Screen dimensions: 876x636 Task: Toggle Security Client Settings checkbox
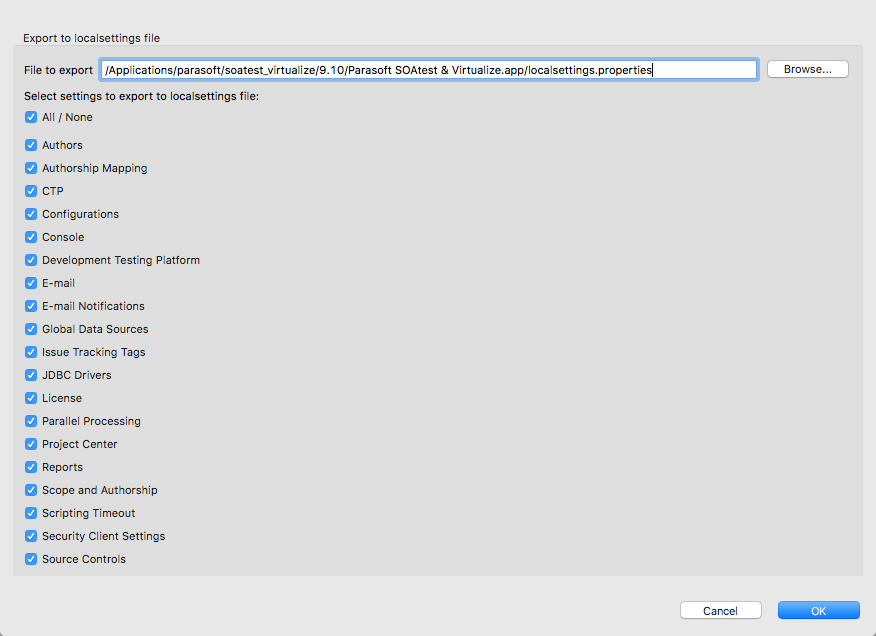31,536
